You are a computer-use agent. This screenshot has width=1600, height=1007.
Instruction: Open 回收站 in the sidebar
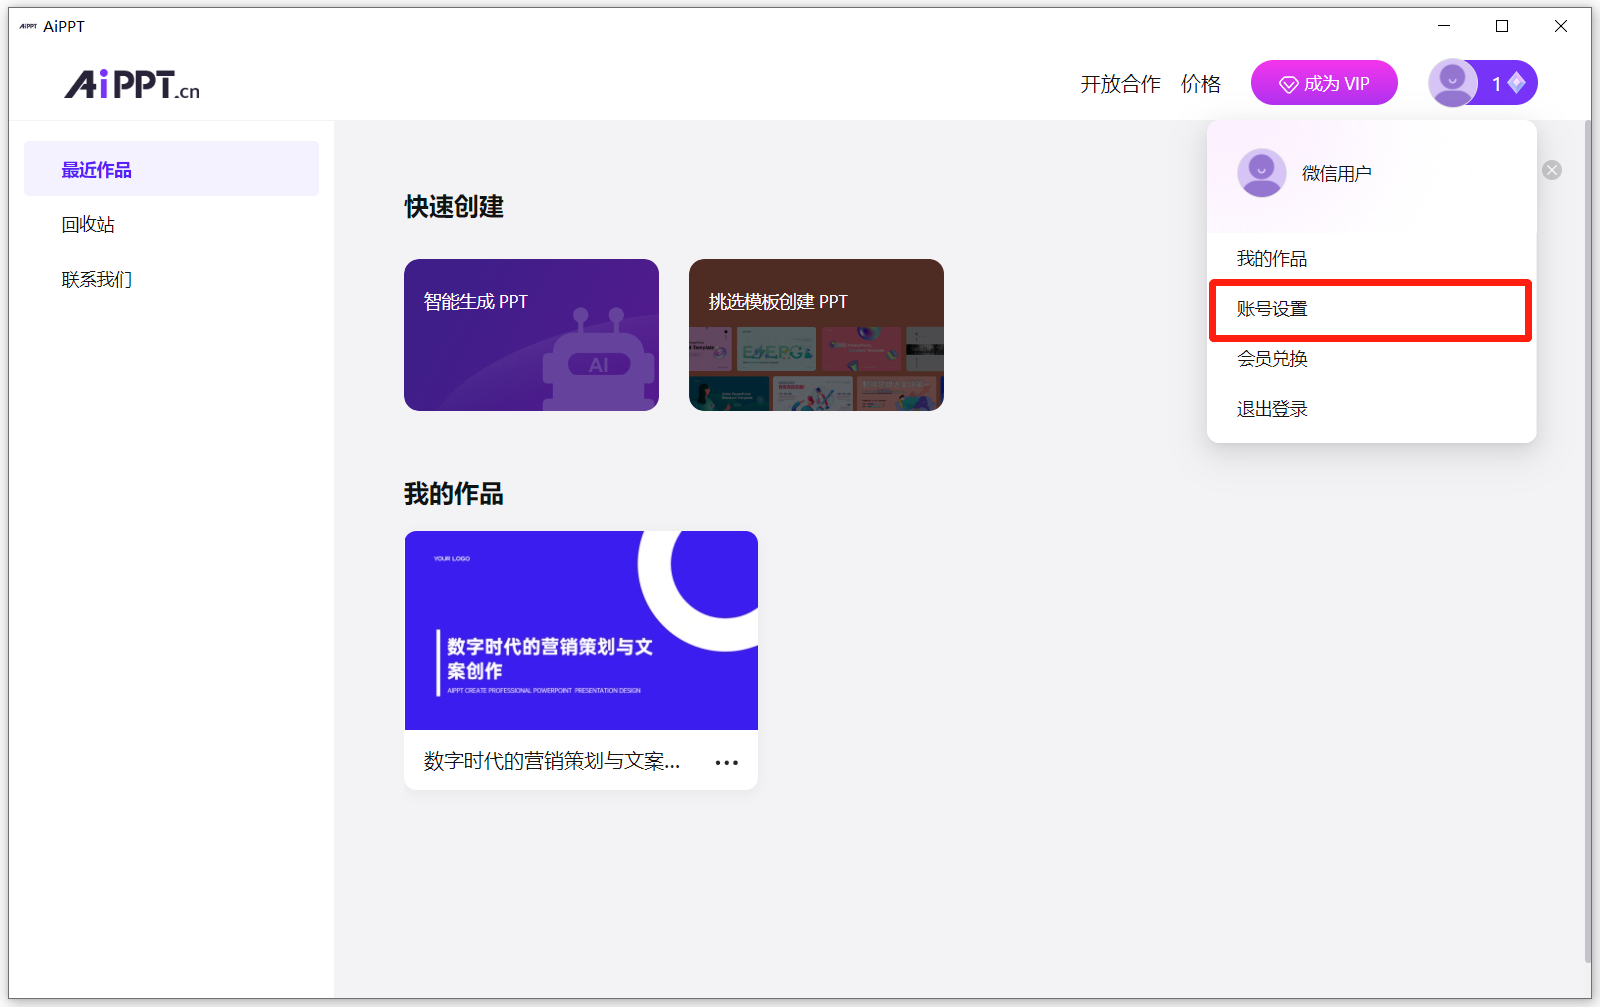[x=88, y=225]
